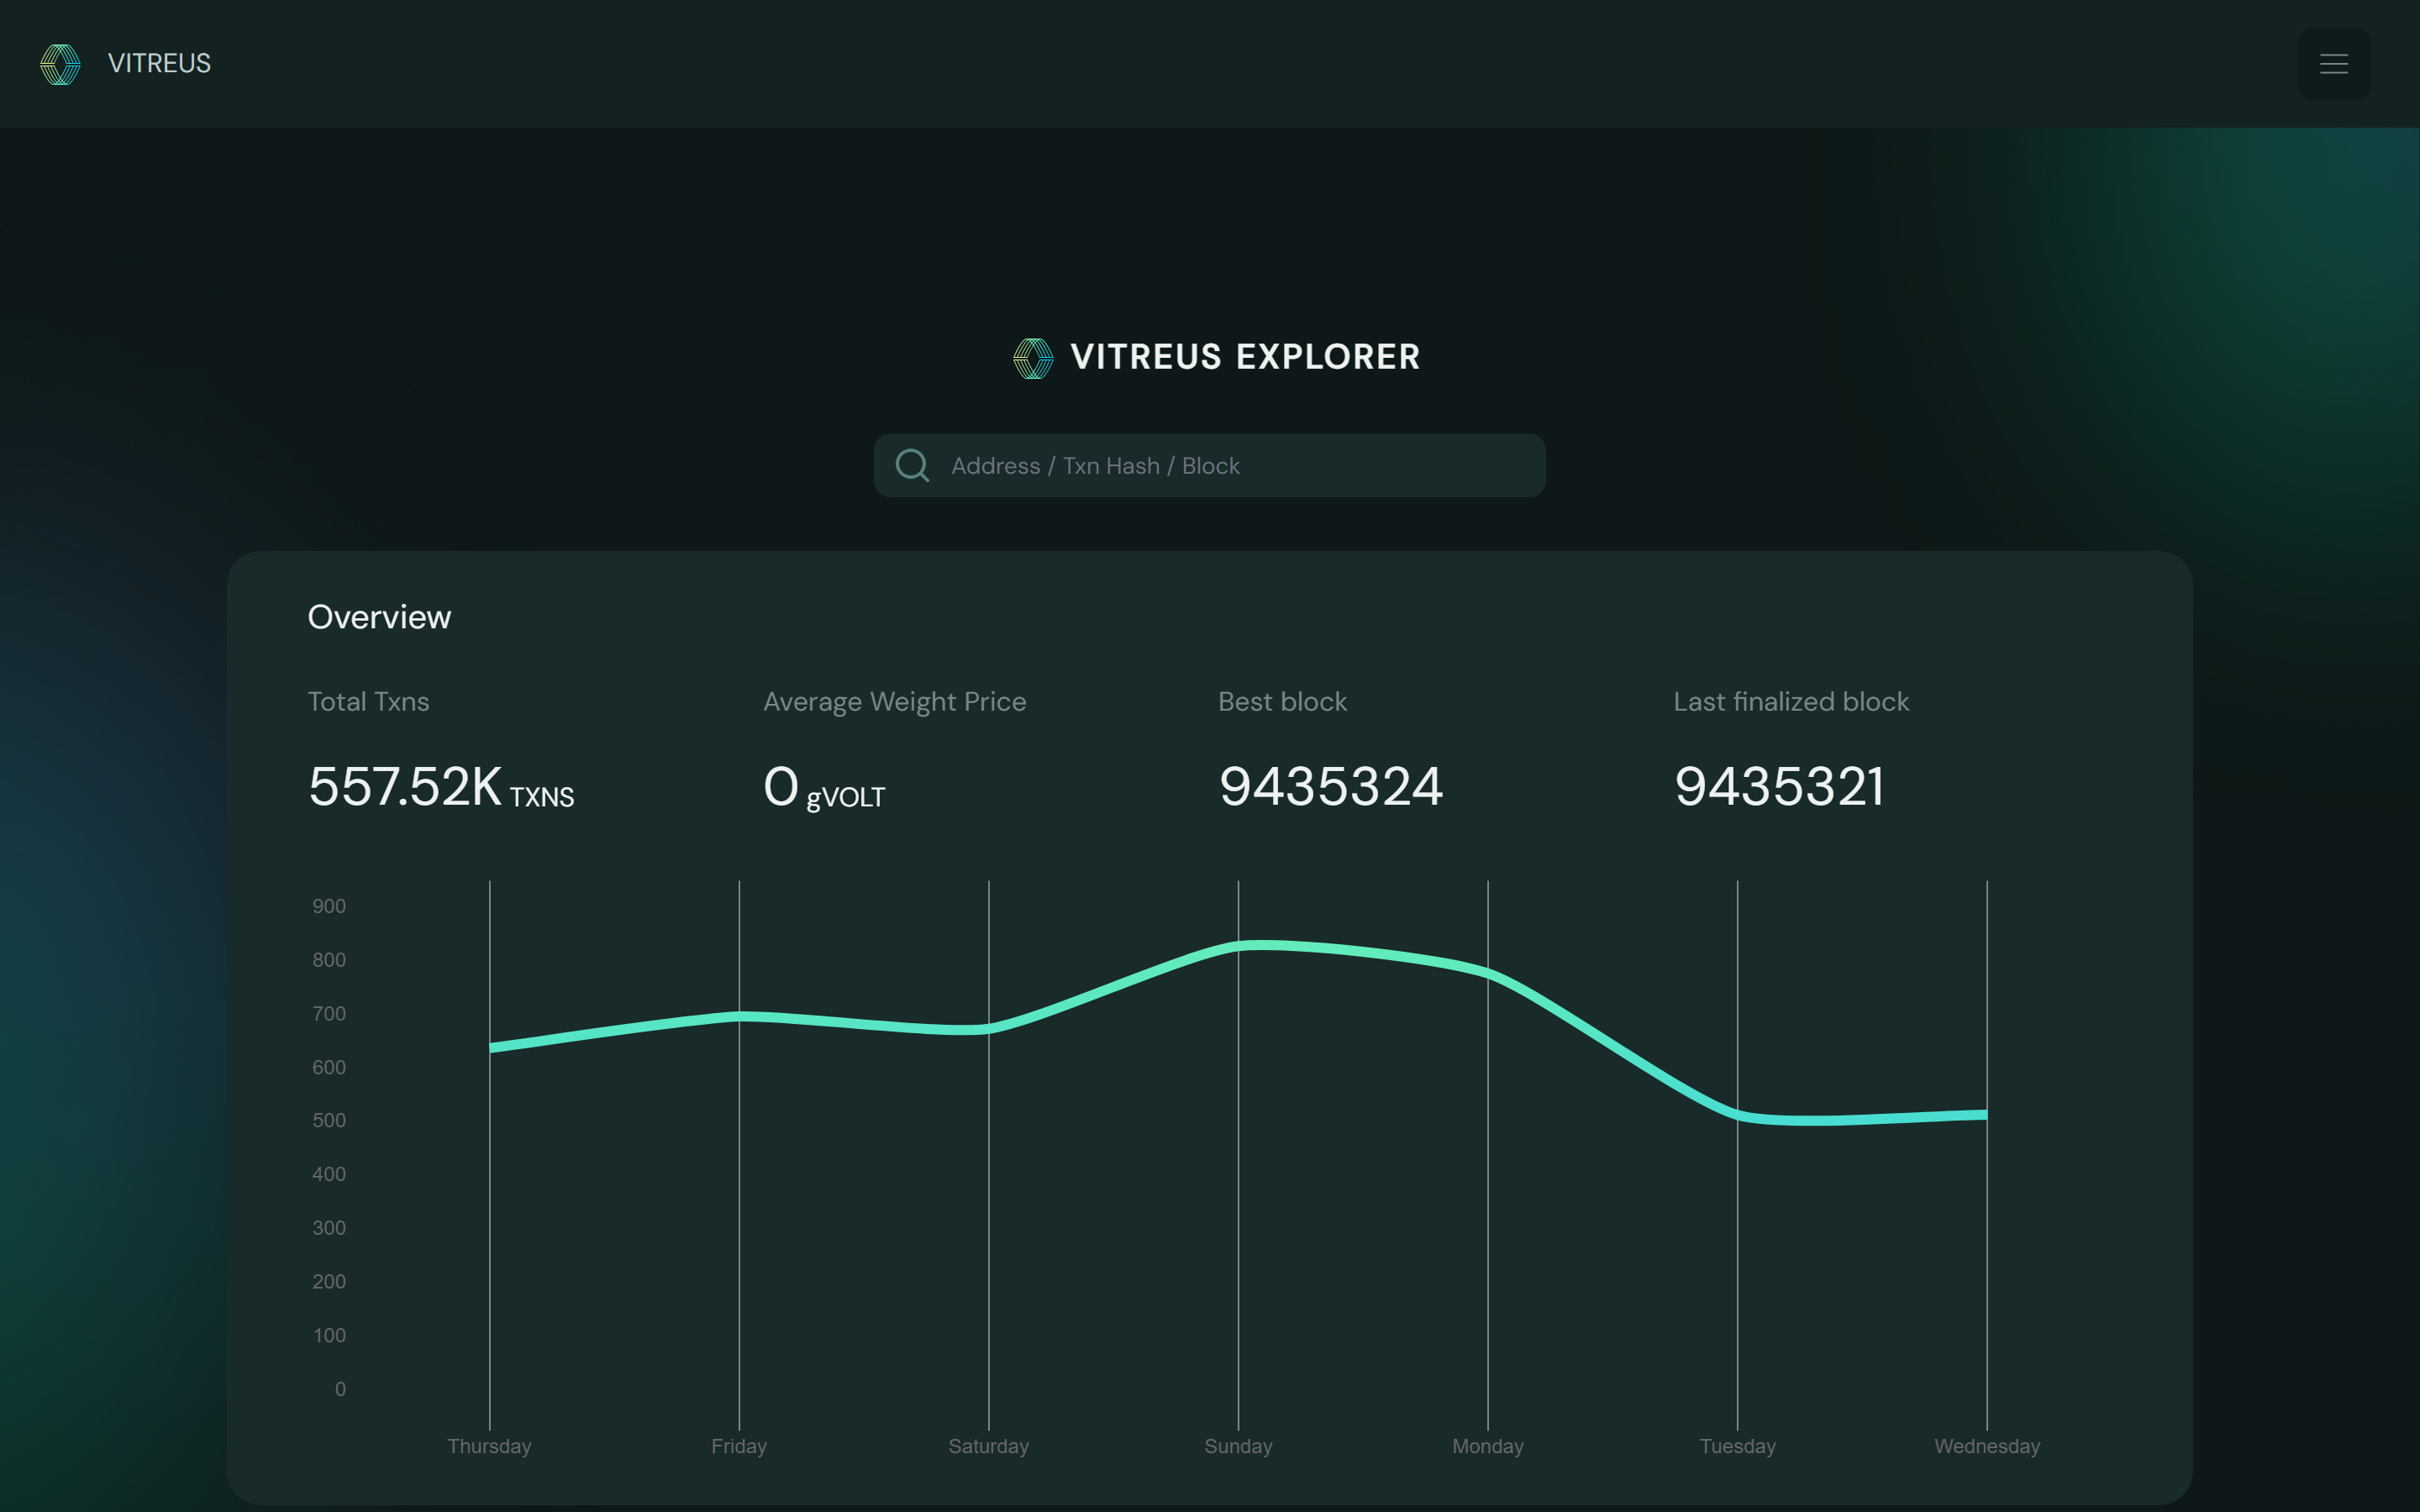The image size is (2420, 1512).
Task: Click the Sunday peak on the transactions chart
Action: 1240,945
